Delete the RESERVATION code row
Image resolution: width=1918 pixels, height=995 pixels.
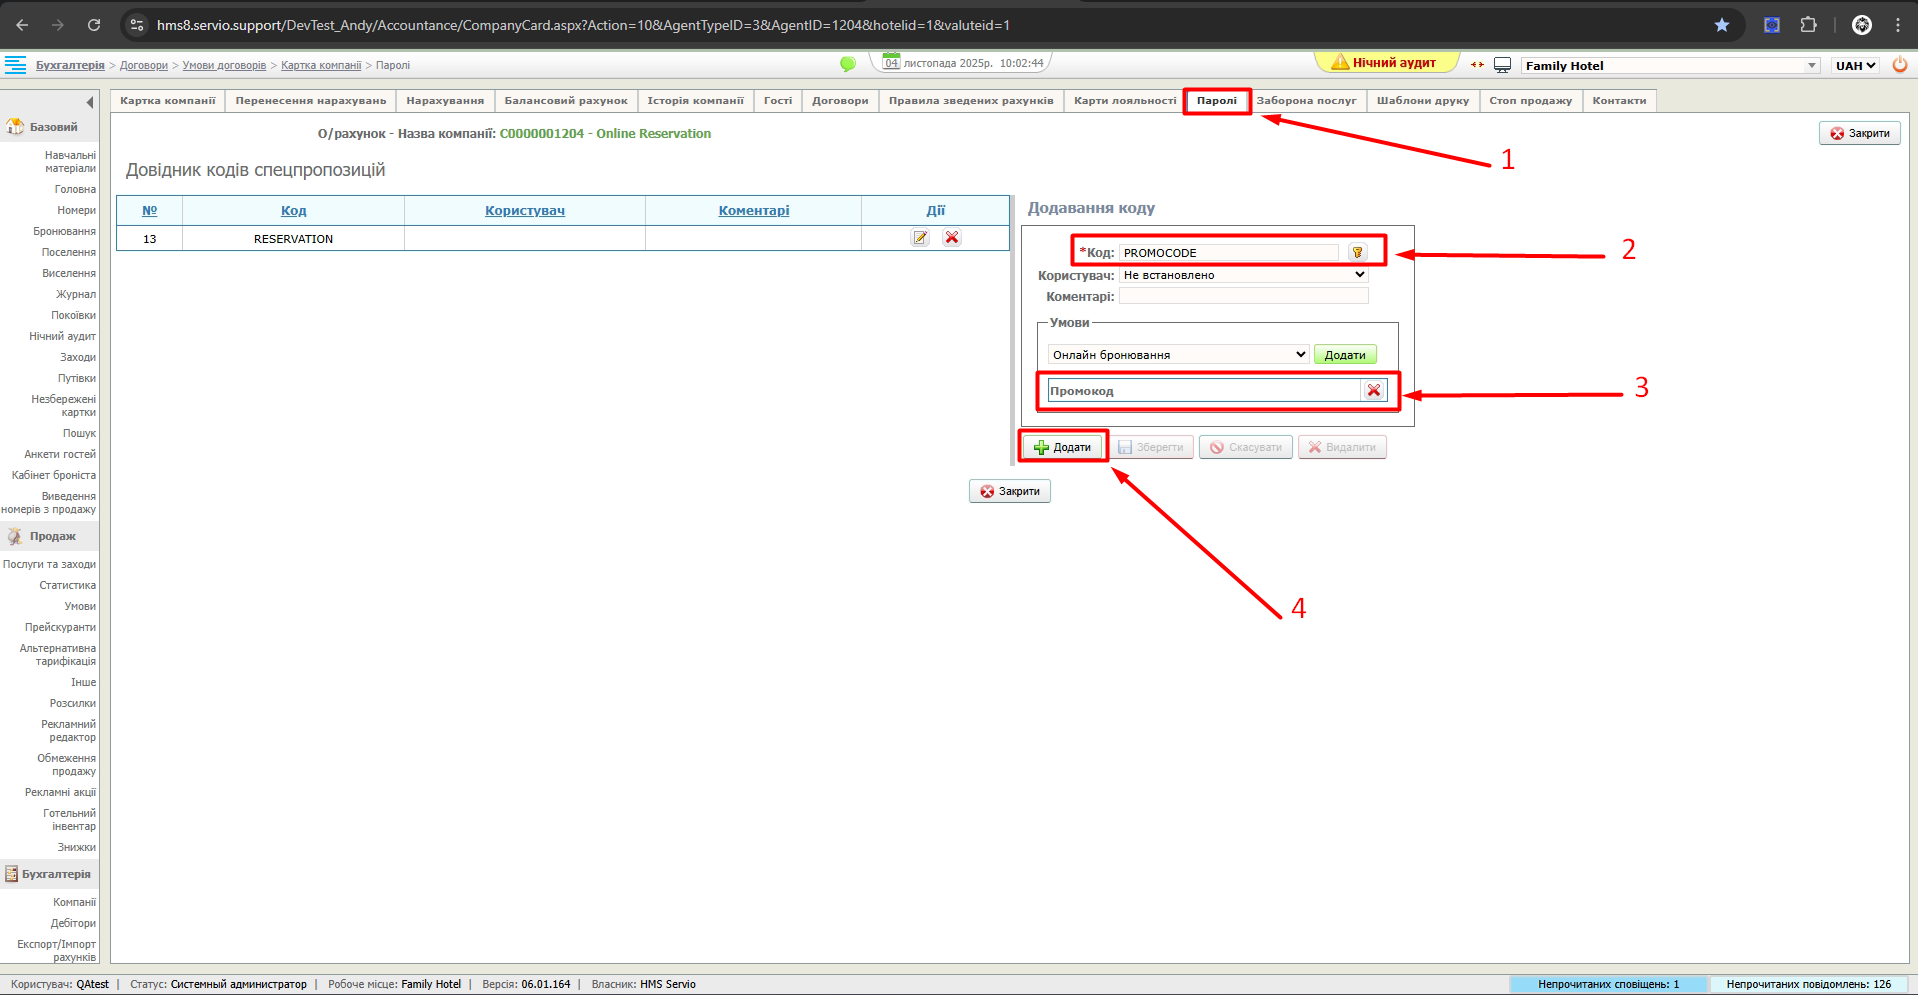click(x=952, y=238)
